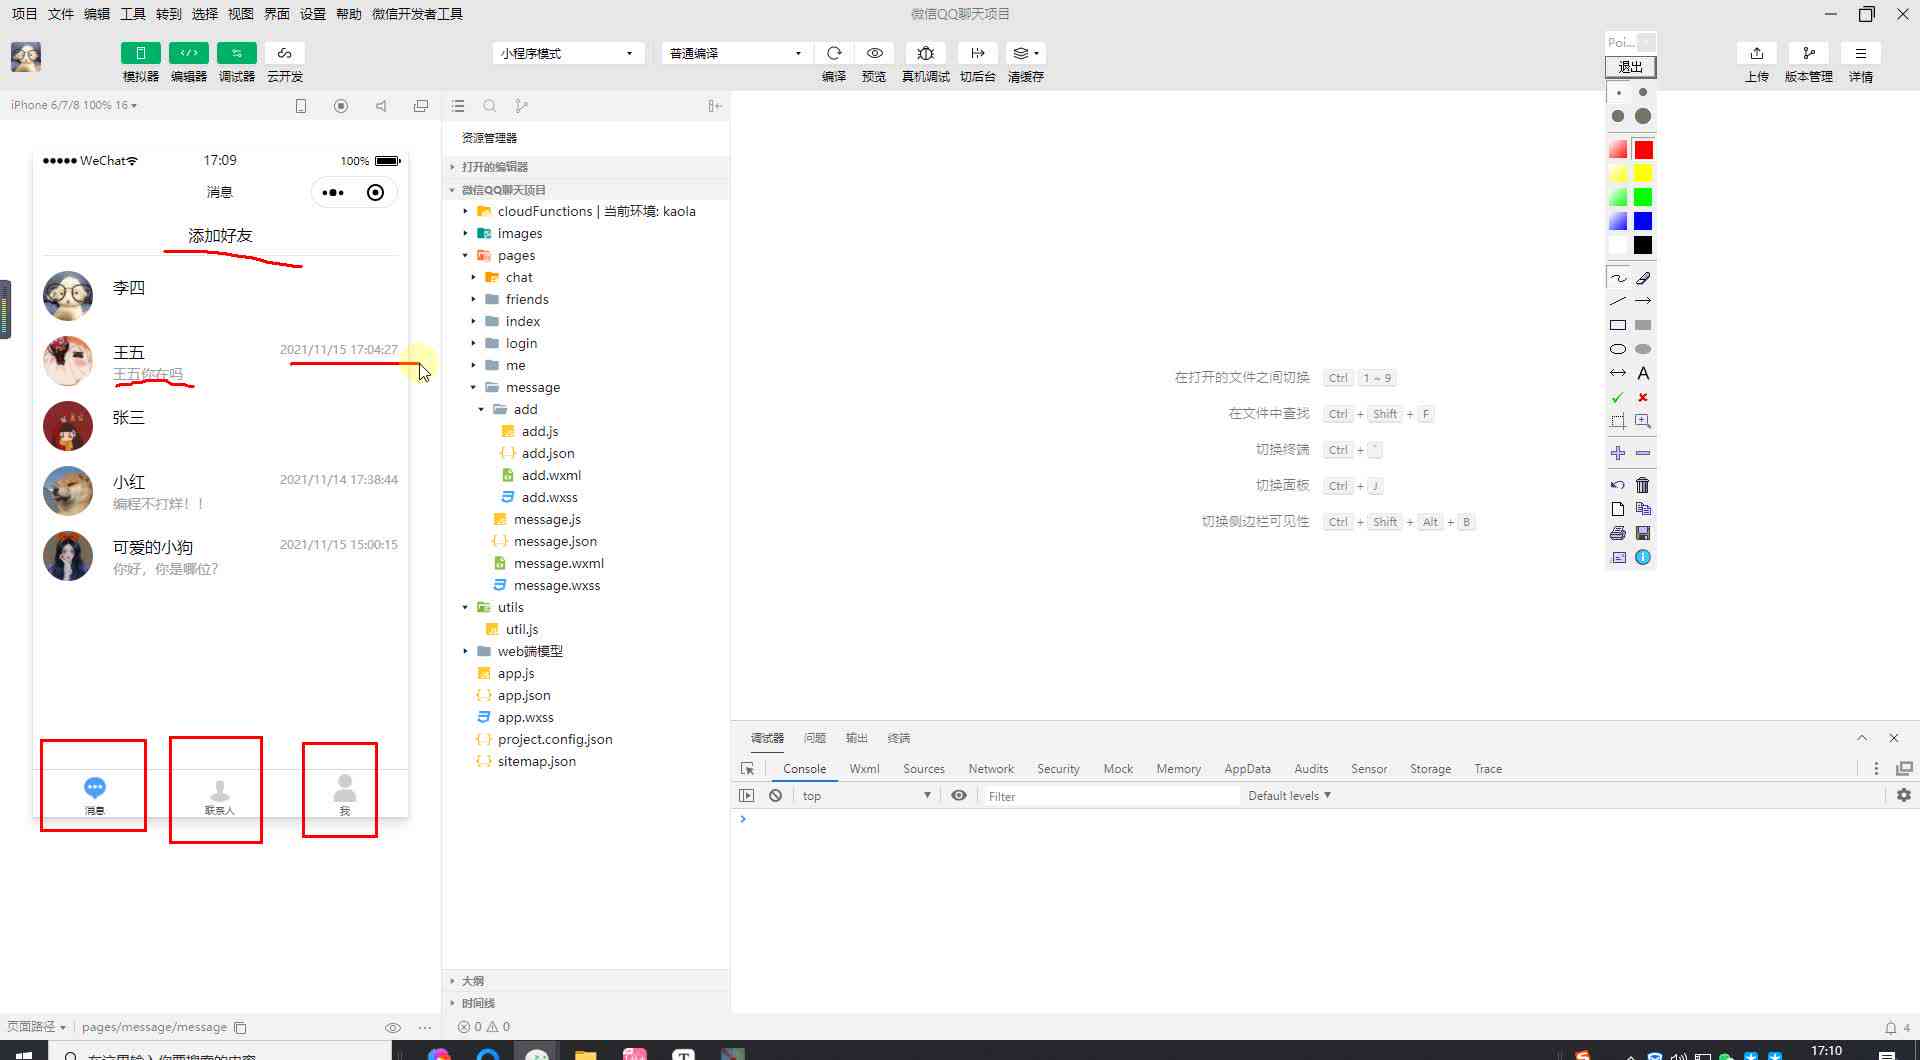Expand the chat folder

586,277
